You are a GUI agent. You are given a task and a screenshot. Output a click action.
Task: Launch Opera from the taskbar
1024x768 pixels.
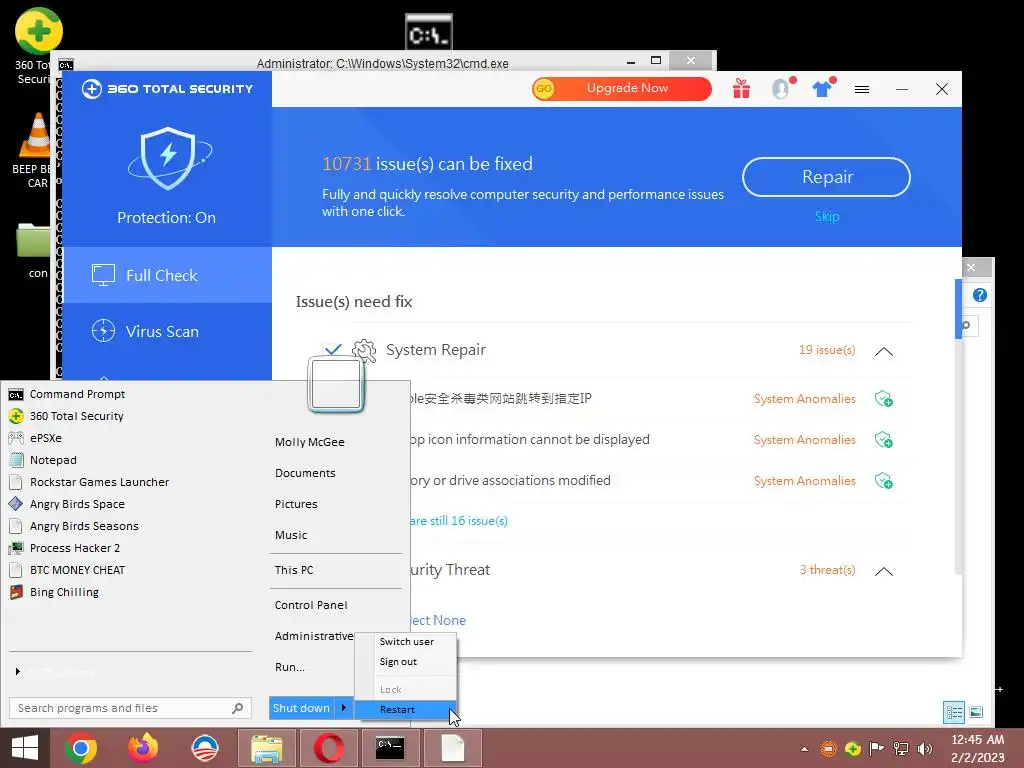[x=328, y=748]
